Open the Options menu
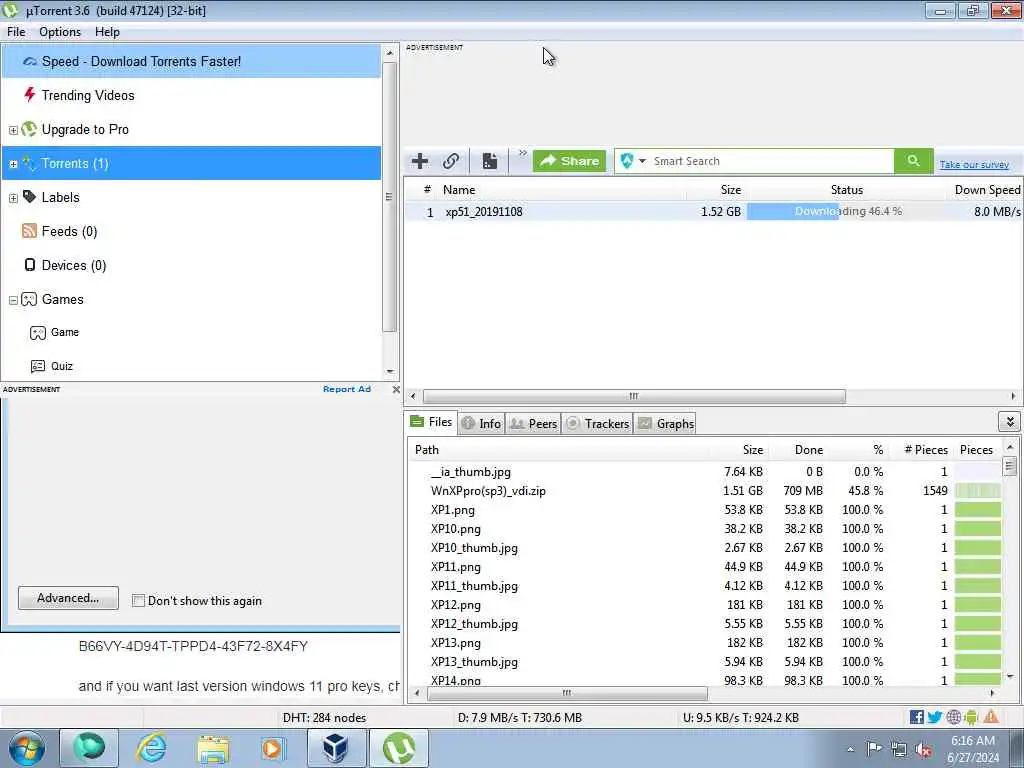The image size is (1024, 768). pos(59,32)
